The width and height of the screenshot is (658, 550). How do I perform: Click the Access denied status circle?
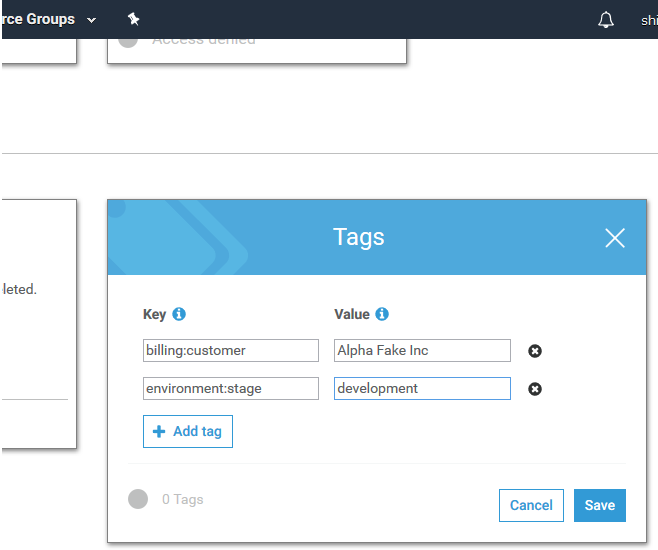tap(128, 40)
